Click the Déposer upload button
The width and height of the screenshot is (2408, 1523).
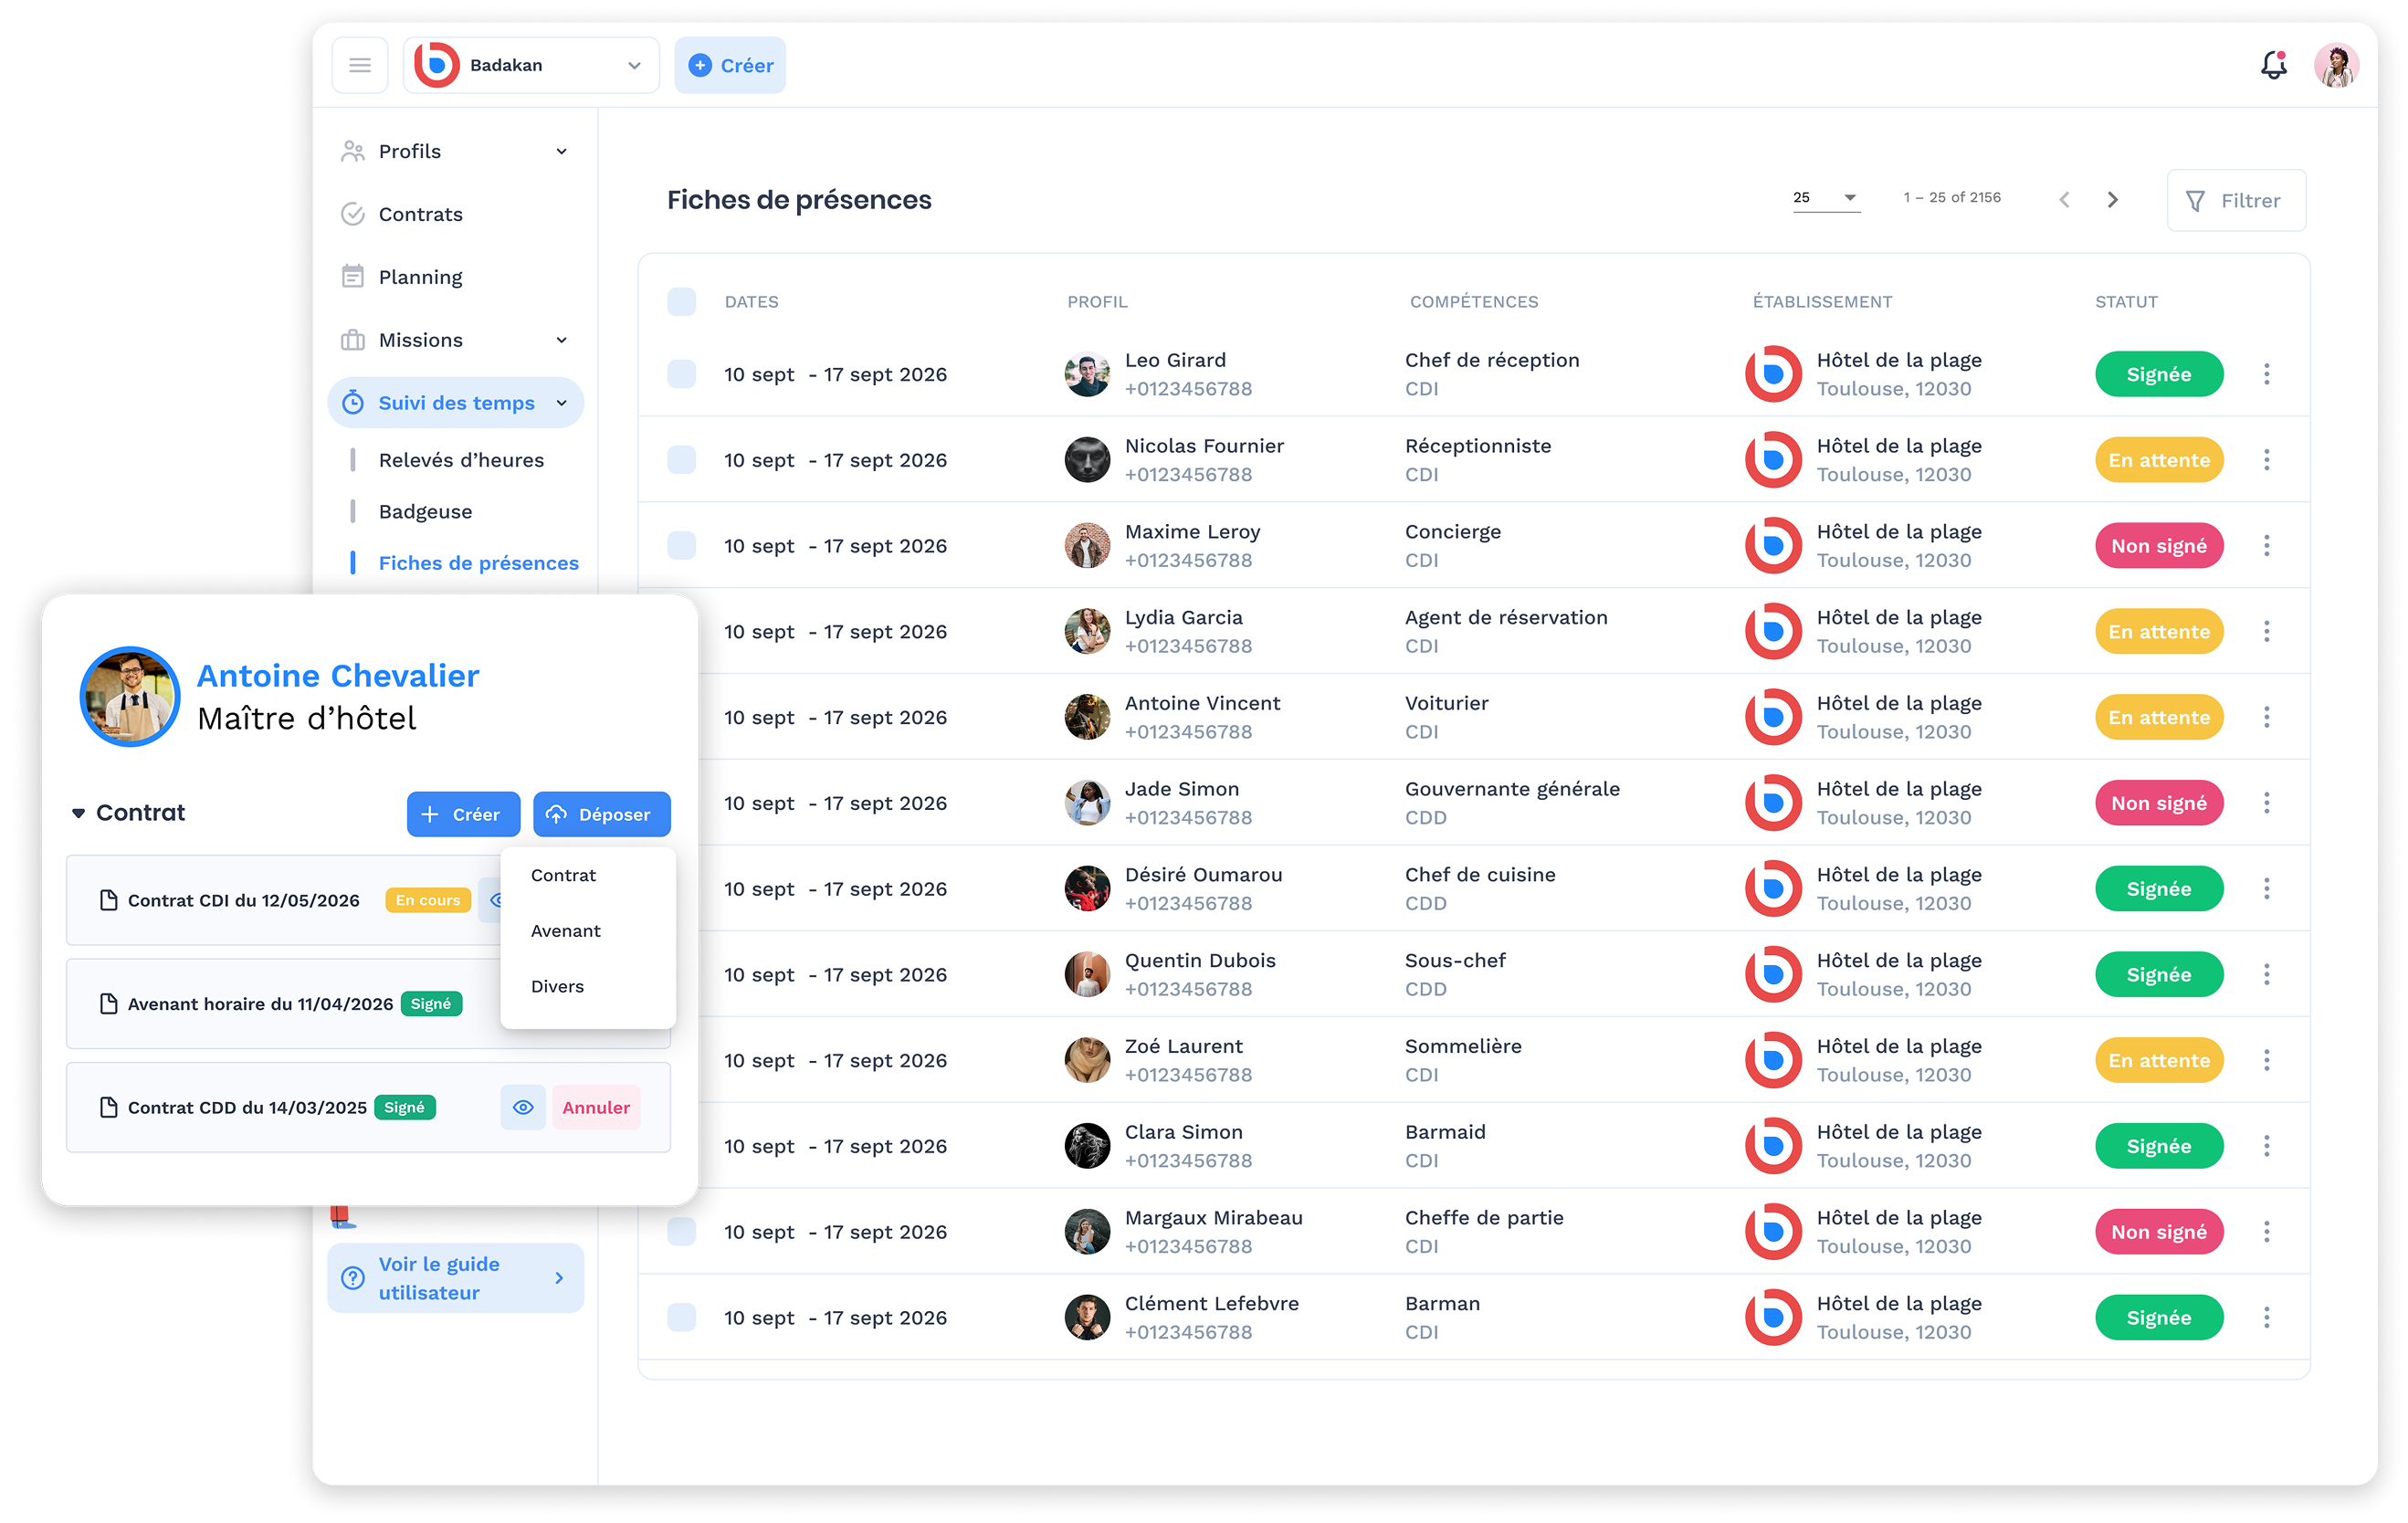(x=601, y=813)
